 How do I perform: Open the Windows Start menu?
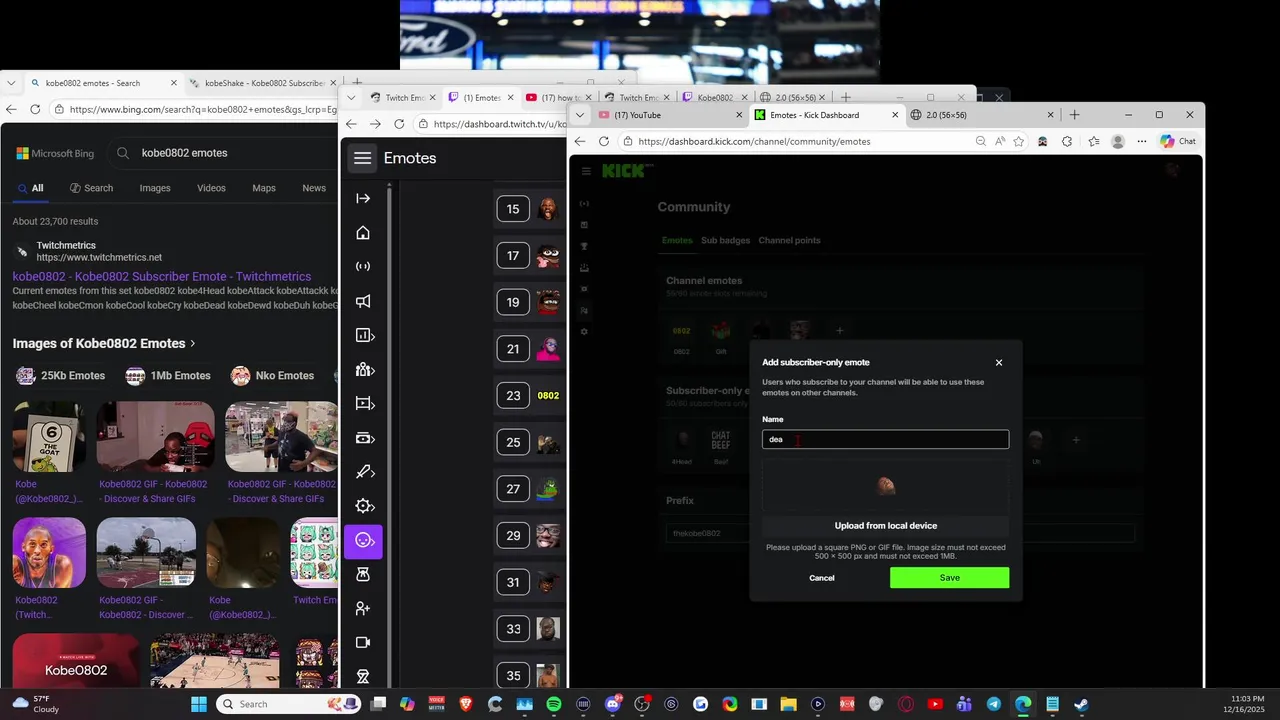pos(198,704)
